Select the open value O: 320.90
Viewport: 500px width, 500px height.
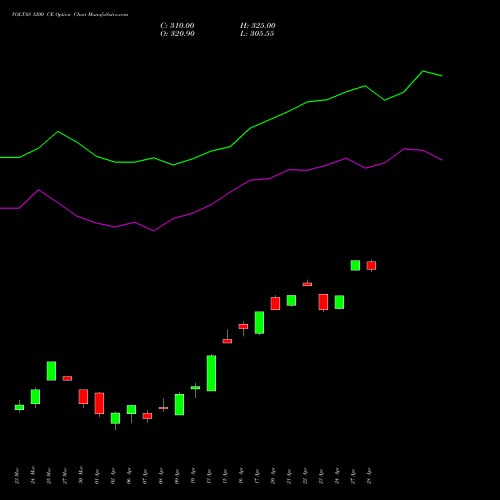[177, 34]
